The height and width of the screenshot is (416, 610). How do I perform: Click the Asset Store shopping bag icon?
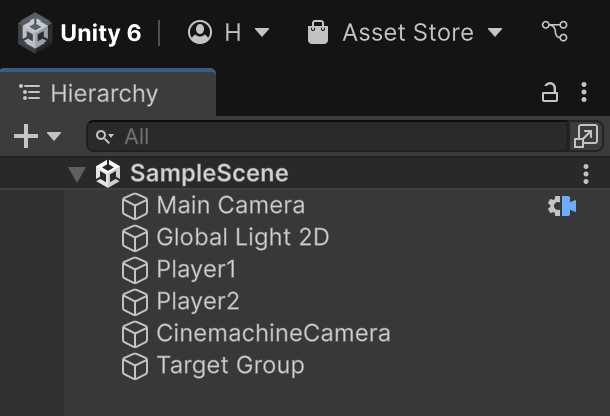[x=318, y=32]
